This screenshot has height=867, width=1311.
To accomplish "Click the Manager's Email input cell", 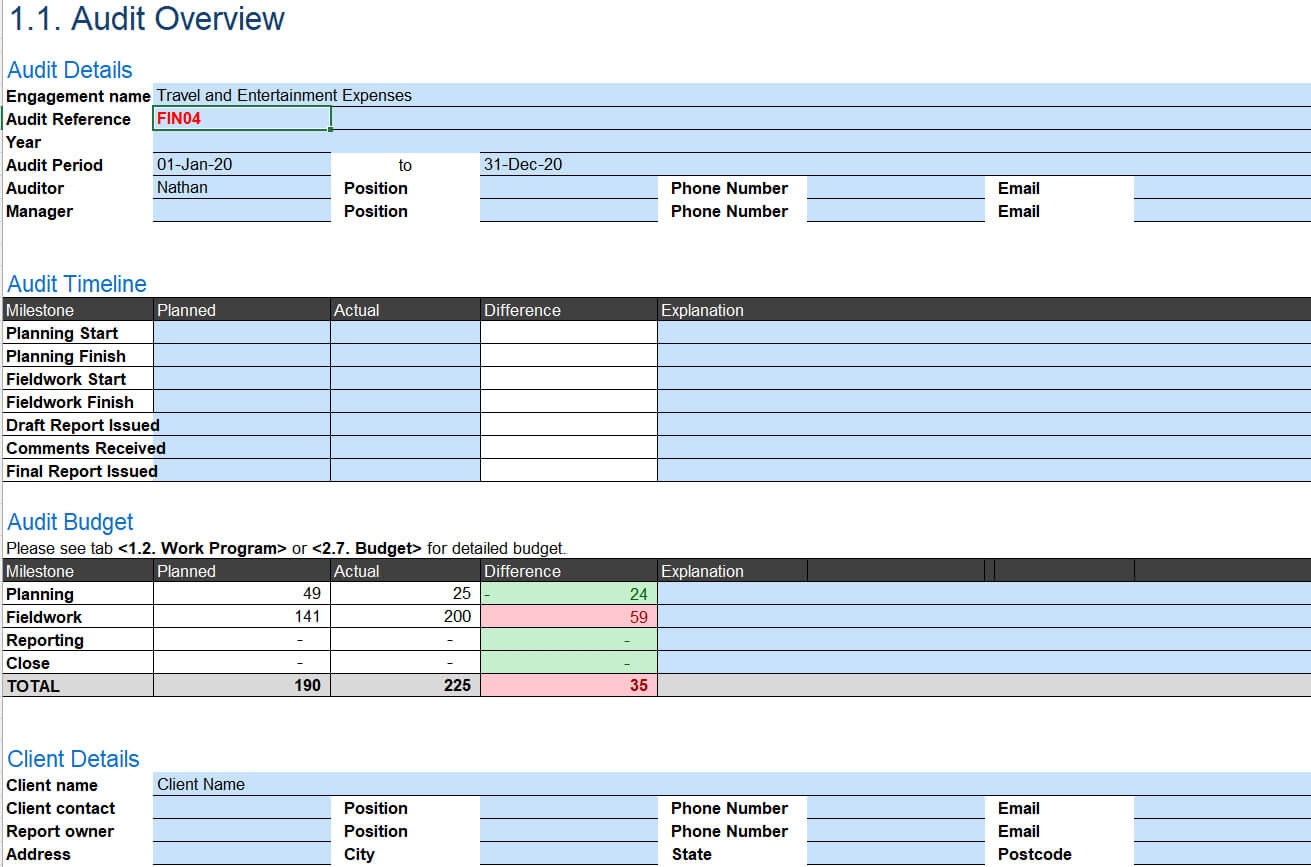I will [x=1222, y=211].
